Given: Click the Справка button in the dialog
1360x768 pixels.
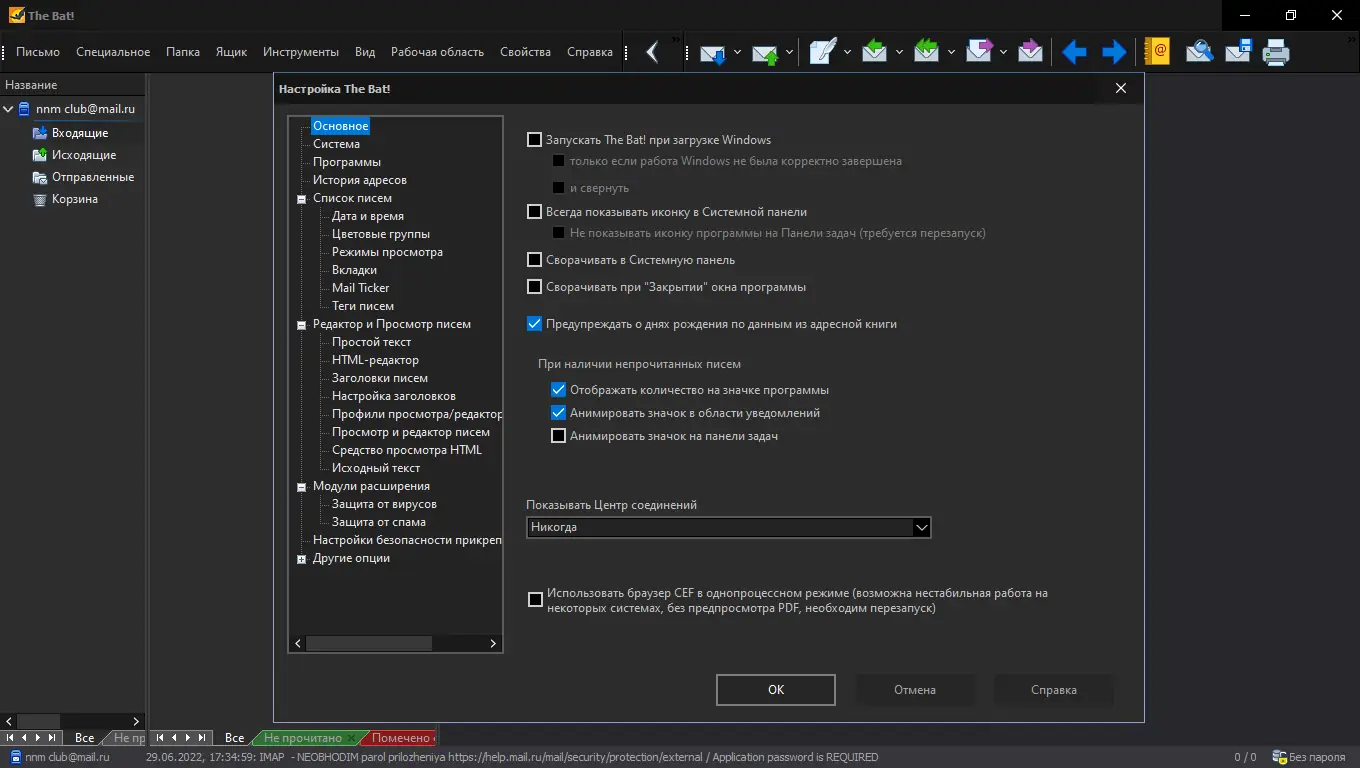Looking at the screenshot, I should [1054, 690].
